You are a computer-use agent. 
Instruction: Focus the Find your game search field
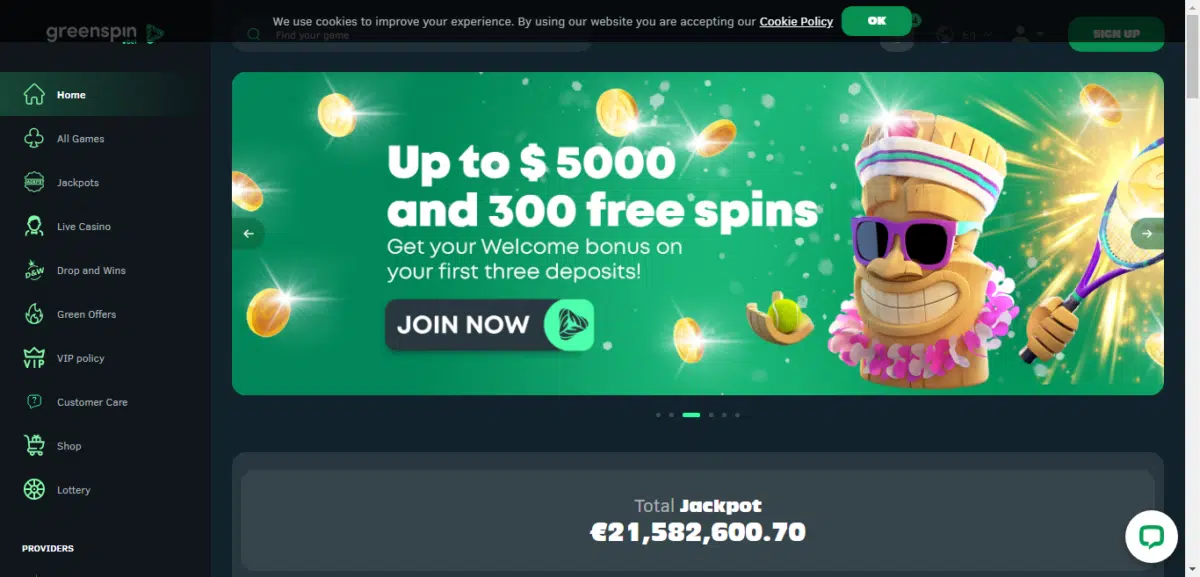point(412,35)
